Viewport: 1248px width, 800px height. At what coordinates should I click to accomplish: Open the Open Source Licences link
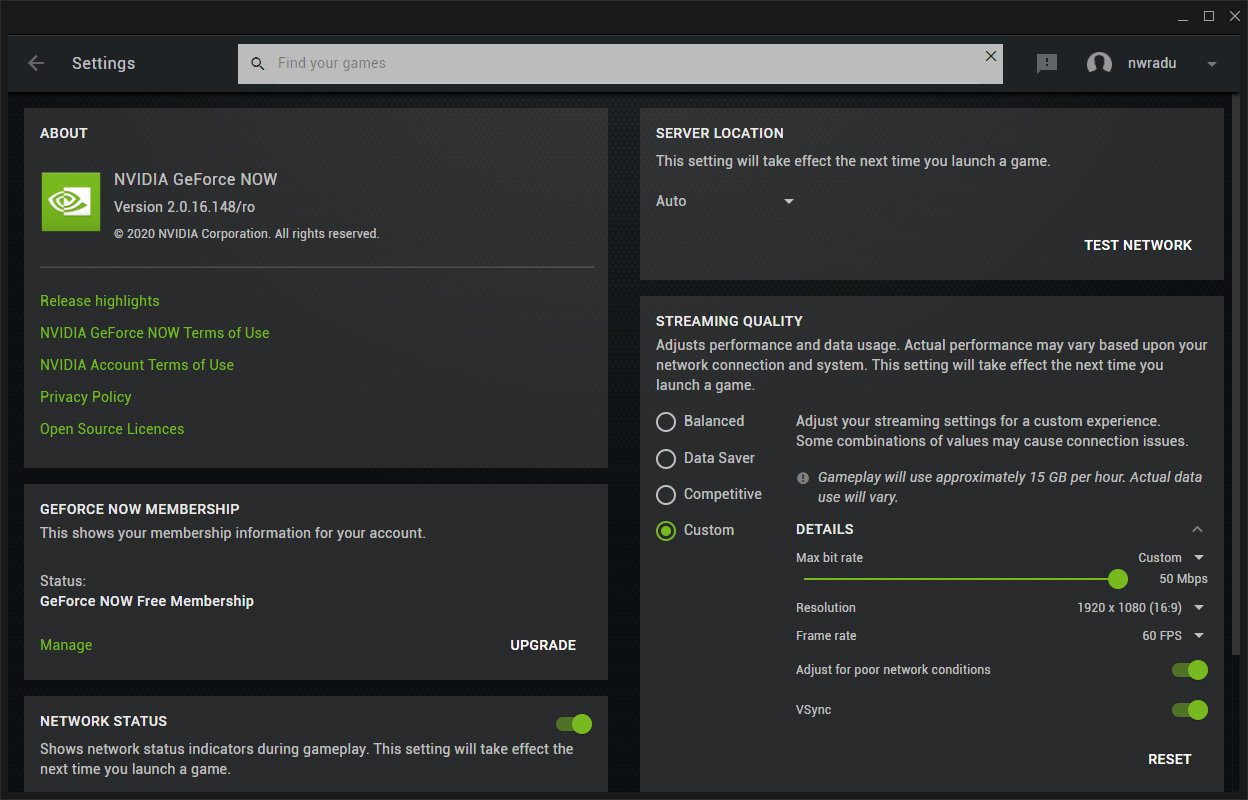(x=112, y=429)
